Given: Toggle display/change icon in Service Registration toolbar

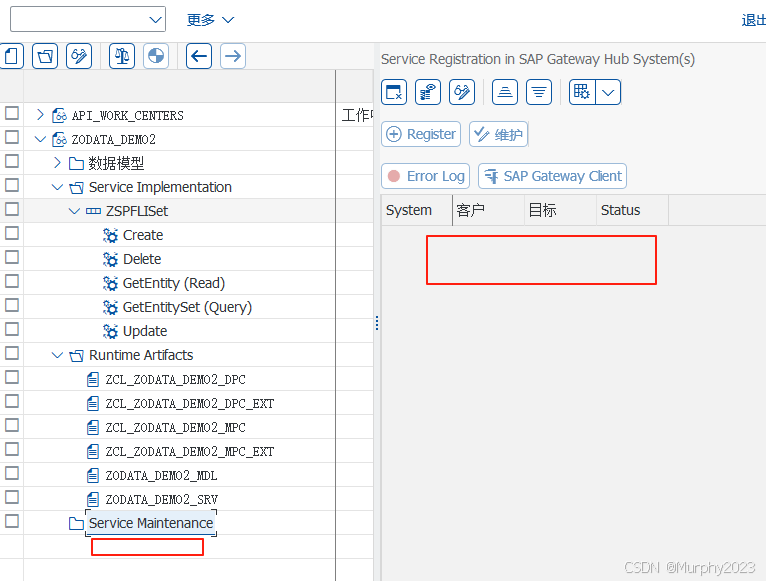Looking at the screenshot, I should pos(462,92).
